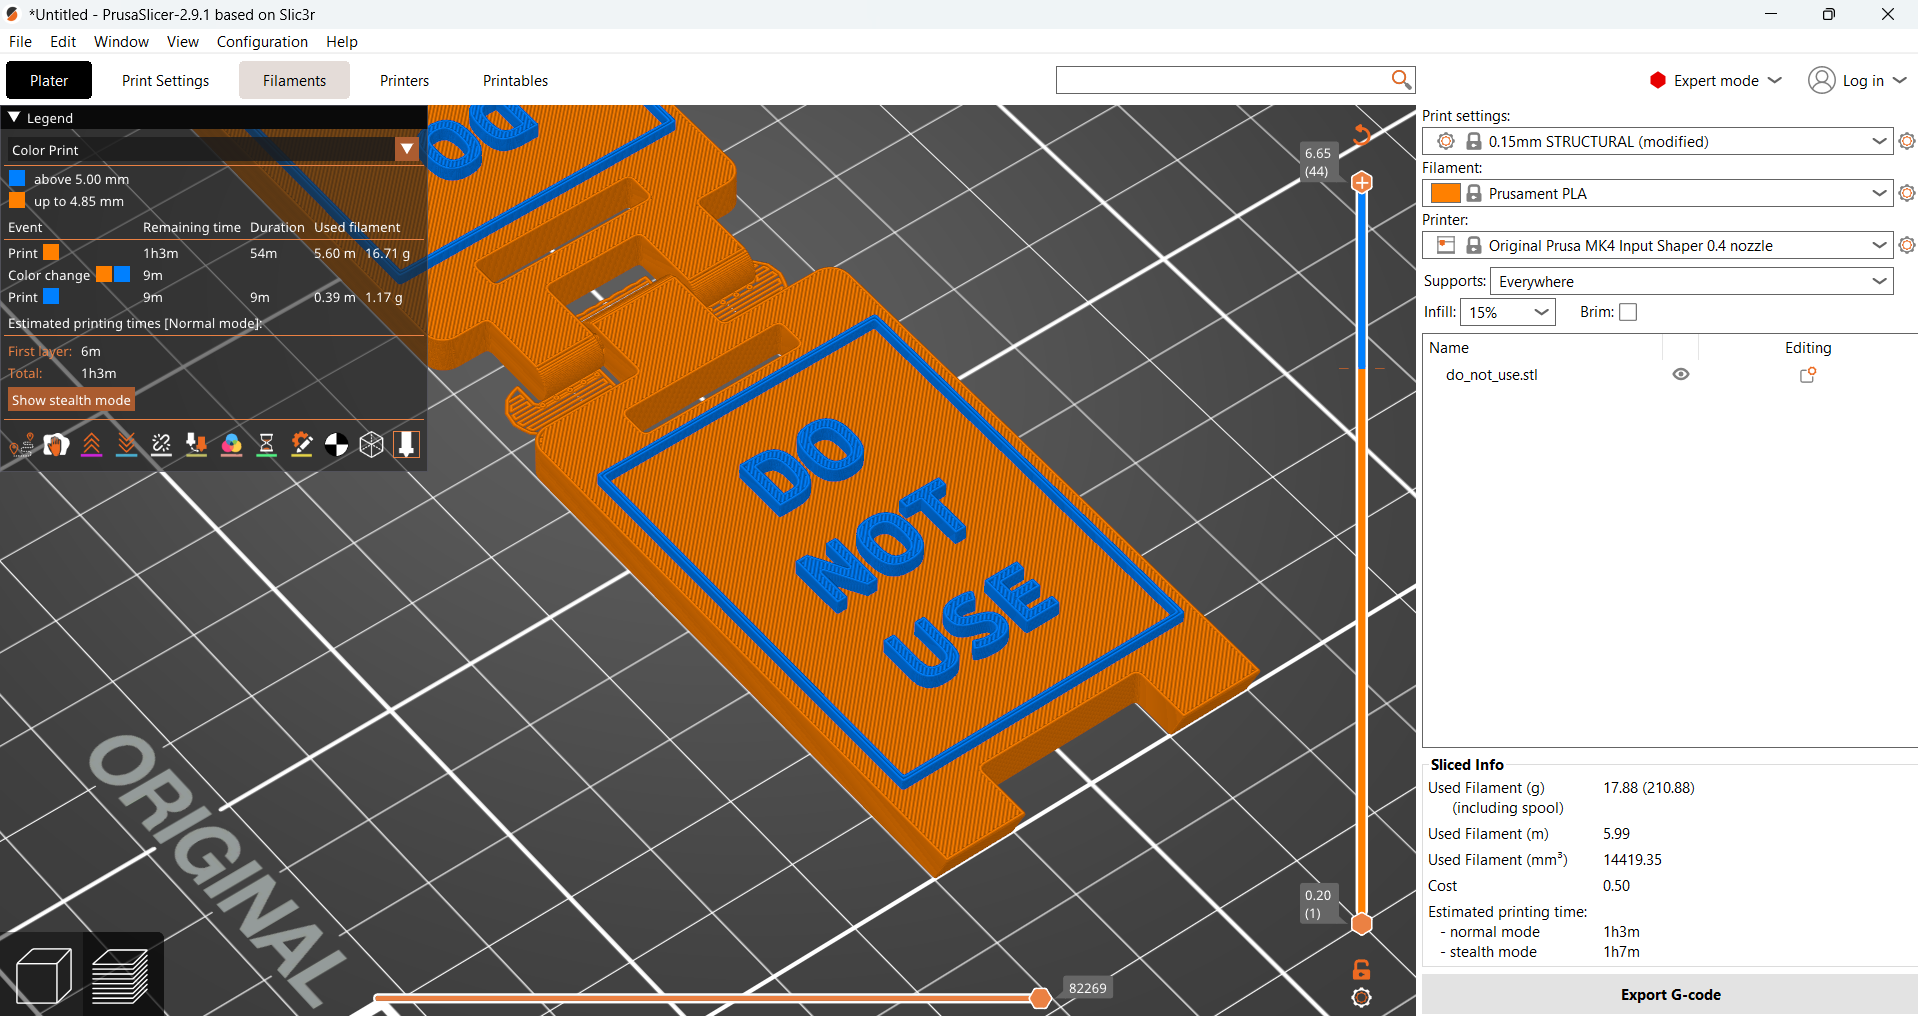Toggle wipe moves hand icon
This screenshot has width=1918, height=1016.
tap(56, 445)
